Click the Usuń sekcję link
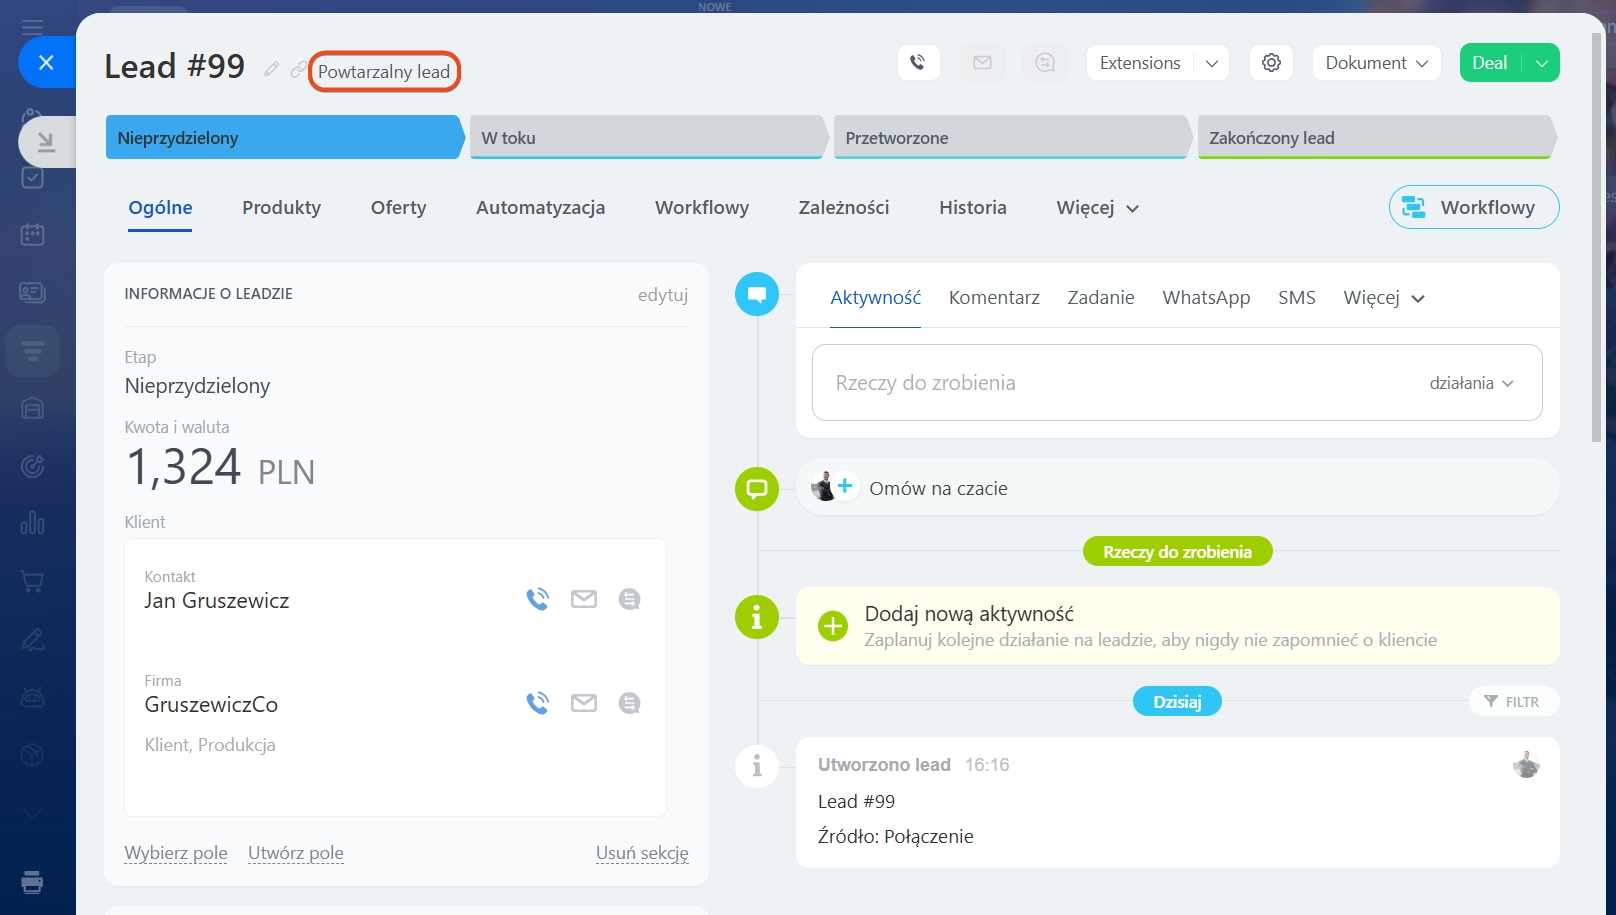Image resolution: width=1616 pixels, height=915 pixels. (642, 853)
